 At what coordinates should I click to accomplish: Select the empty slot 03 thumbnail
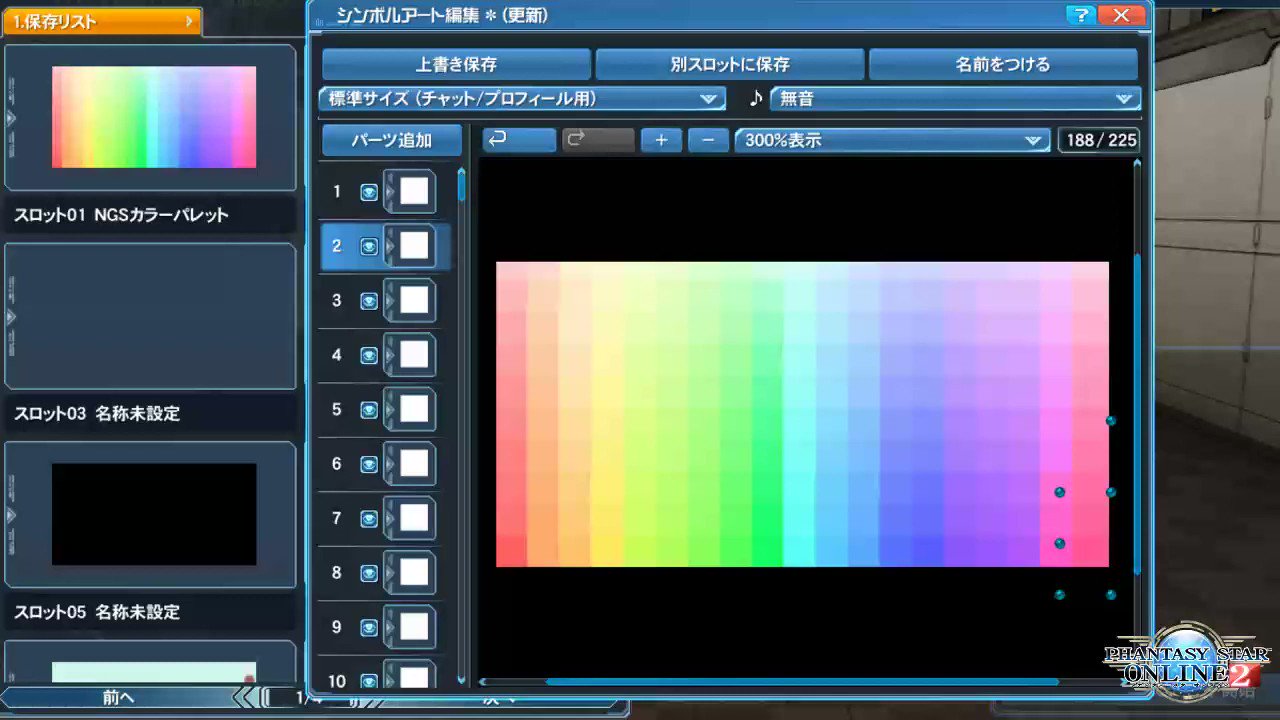pyautogui.click(x=150, y=316)
